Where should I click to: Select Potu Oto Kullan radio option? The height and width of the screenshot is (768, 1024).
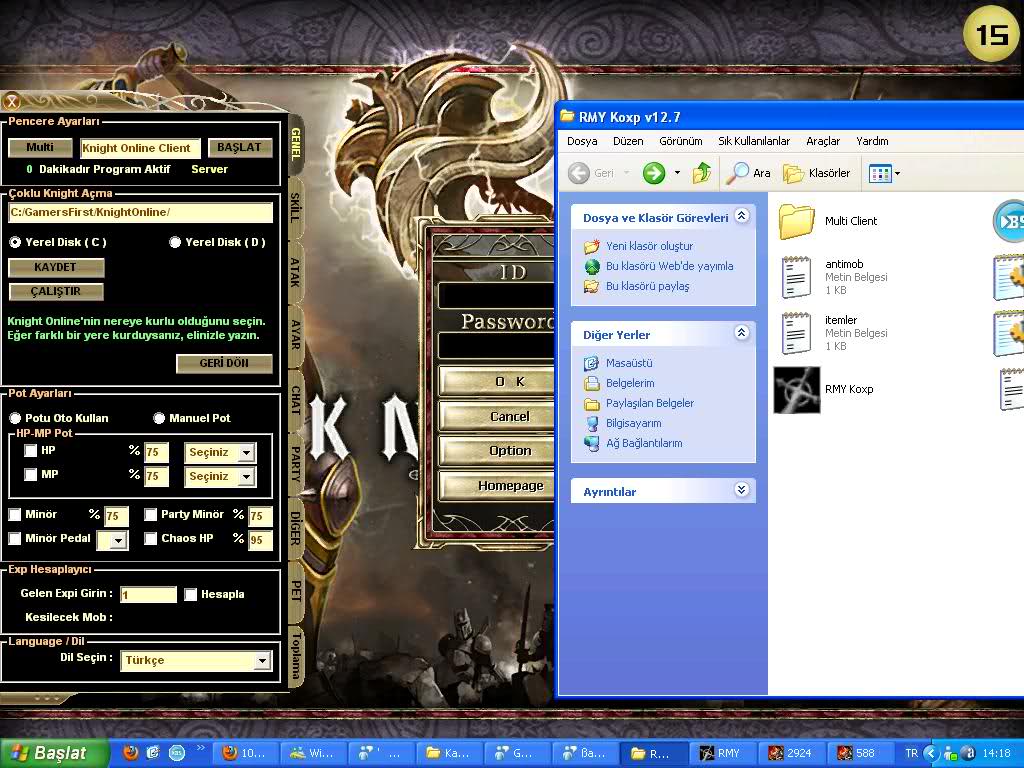pos(15,418)
